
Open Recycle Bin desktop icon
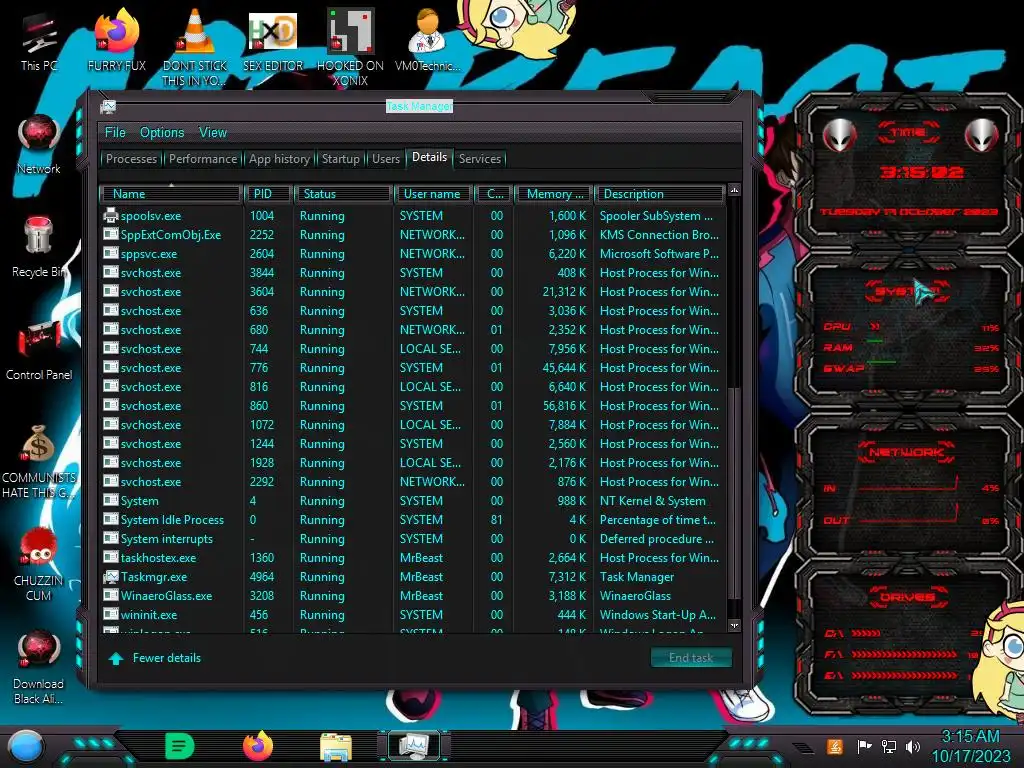[39, 248]
